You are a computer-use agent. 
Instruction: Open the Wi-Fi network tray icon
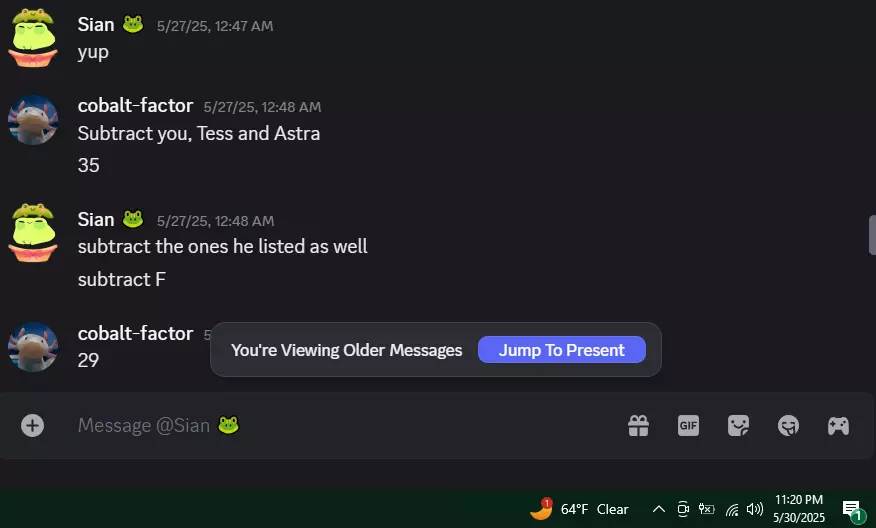(732, 509)
